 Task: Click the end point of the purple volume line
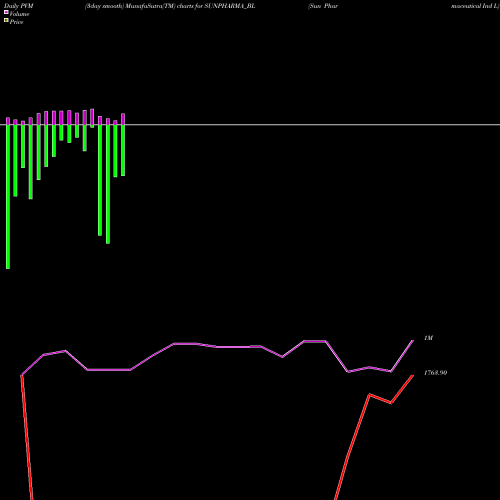tap(413, 341)
